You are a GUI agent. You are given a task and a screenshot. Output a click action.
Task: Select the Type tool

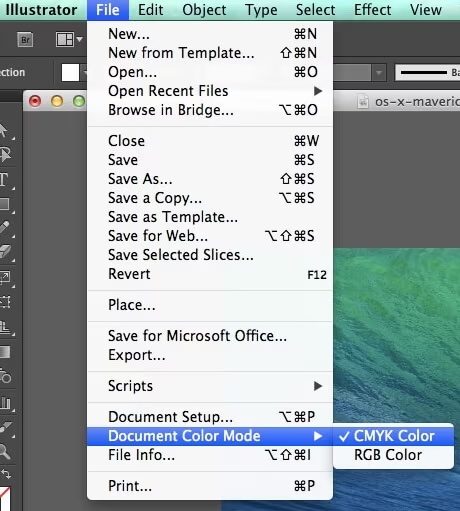point(4,179)
